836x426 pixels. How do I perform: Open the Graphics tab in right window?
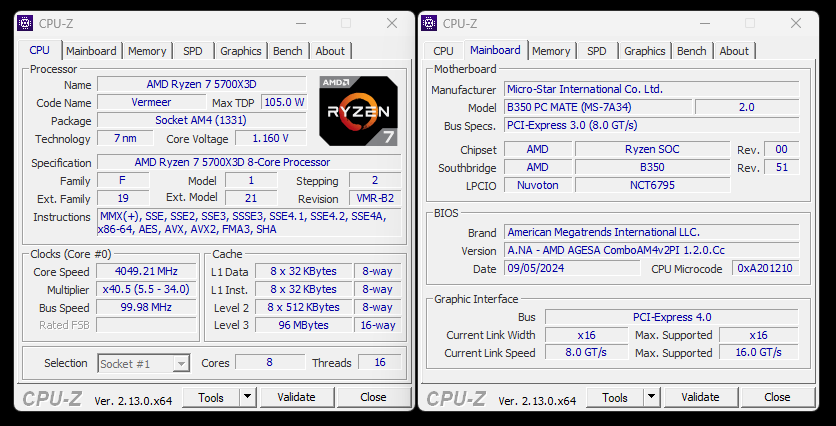point(645,51)
